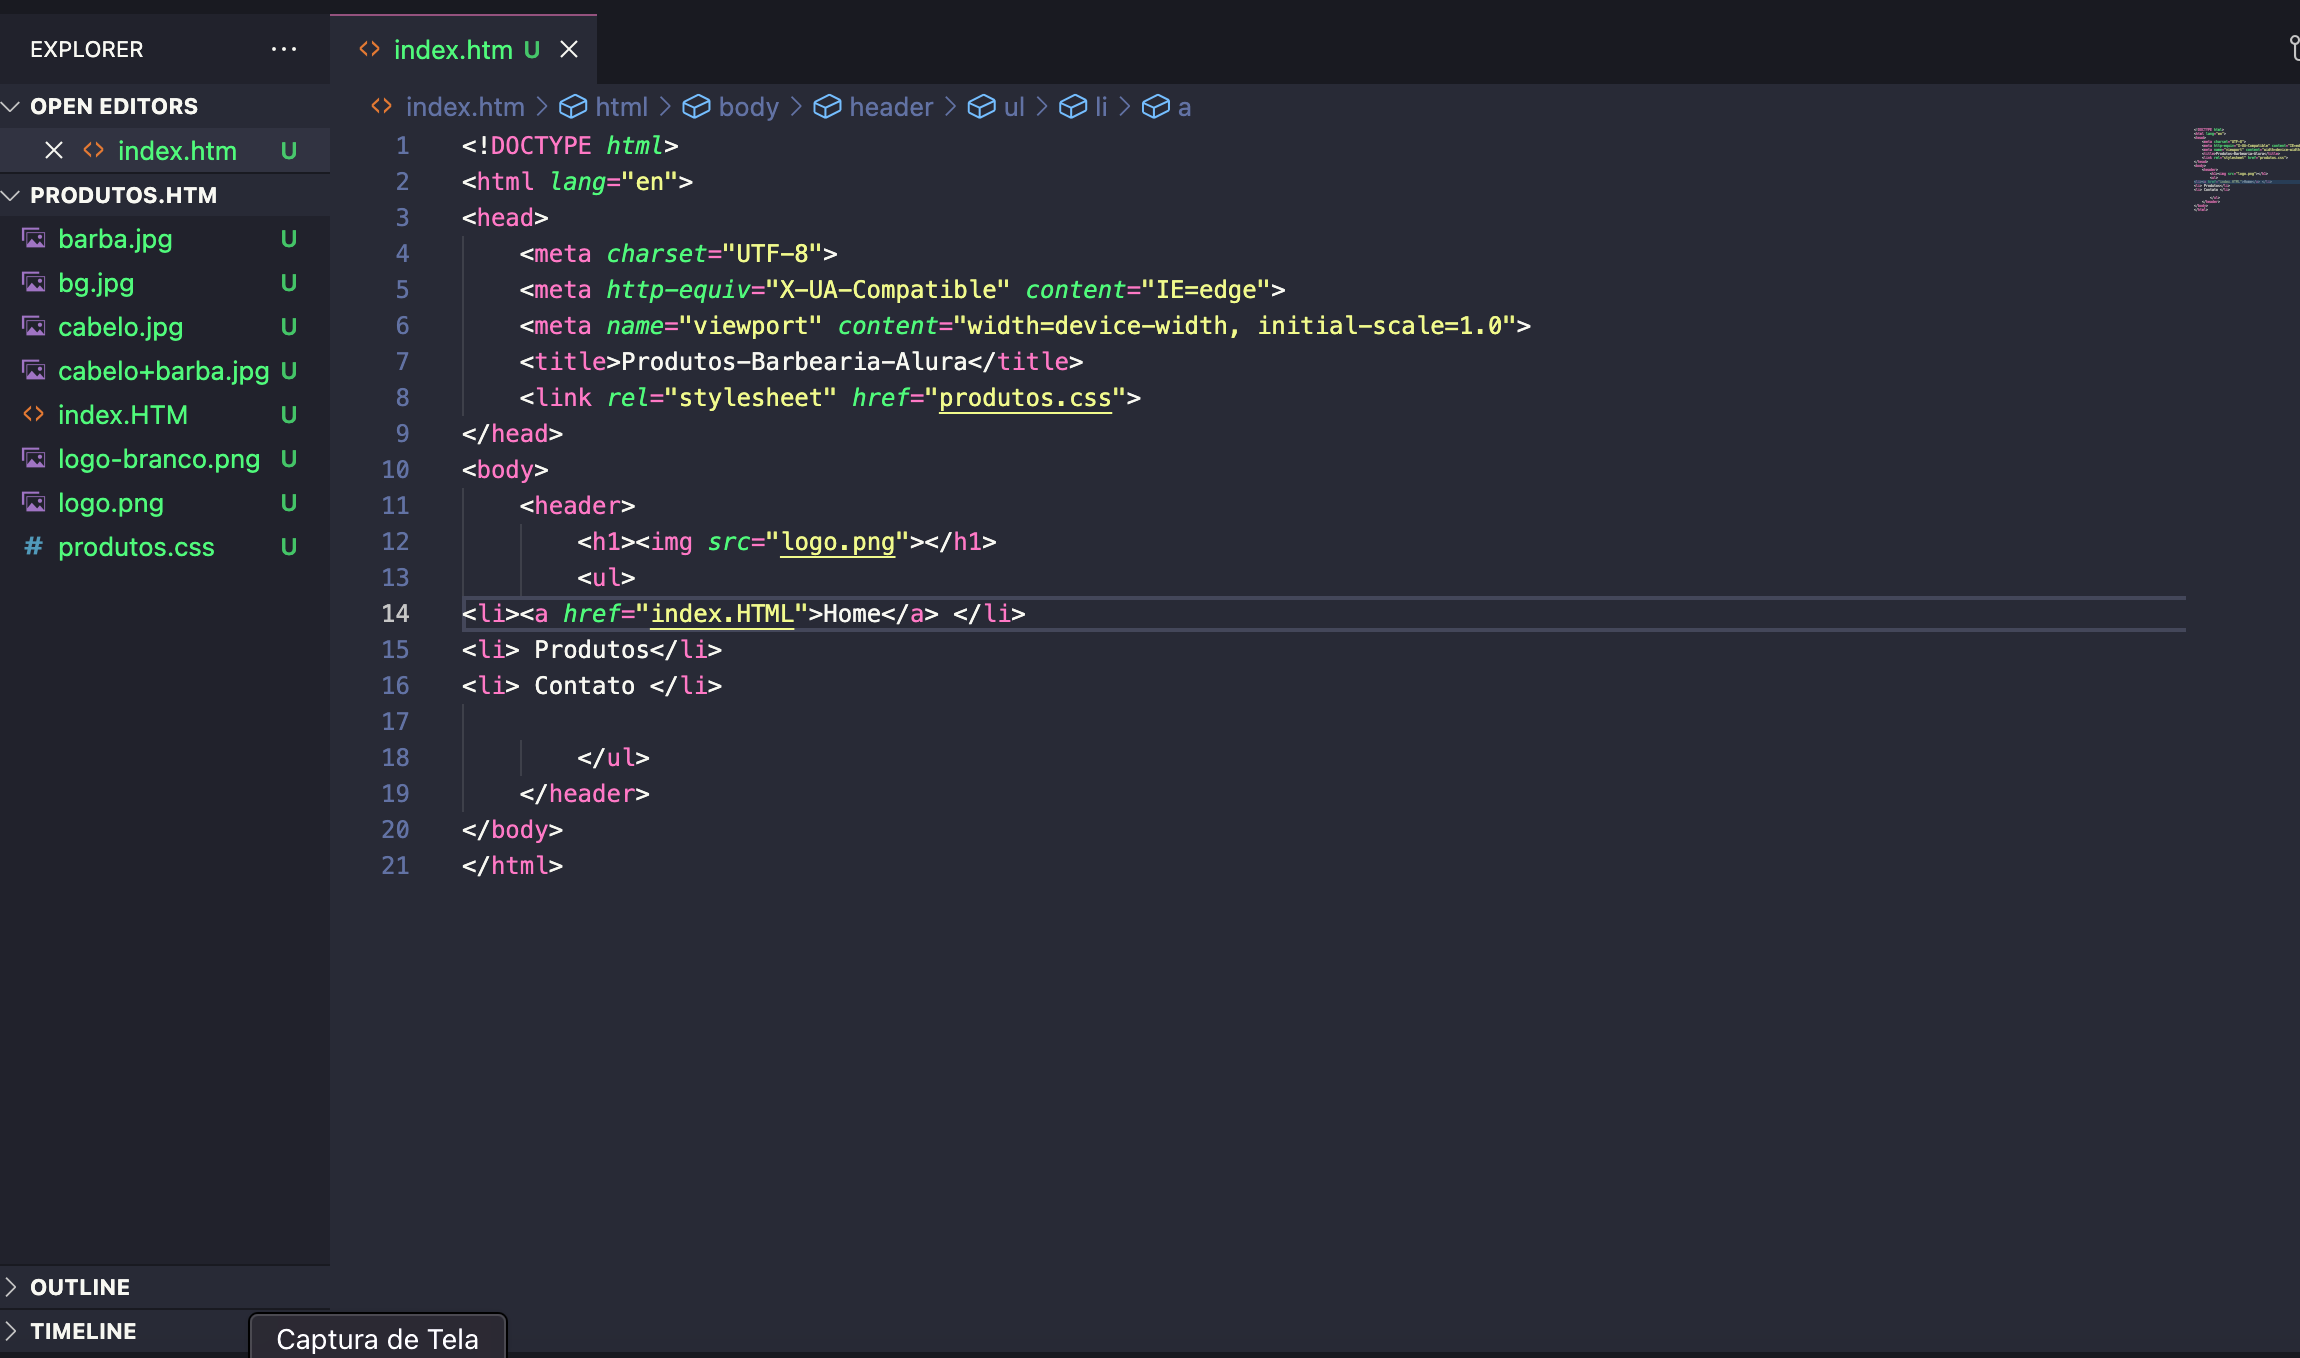Image resolution: width=2300 pixels, height=1358 pixels.
Task: Click the minimap code preview
Action: tap(2245, 170)
